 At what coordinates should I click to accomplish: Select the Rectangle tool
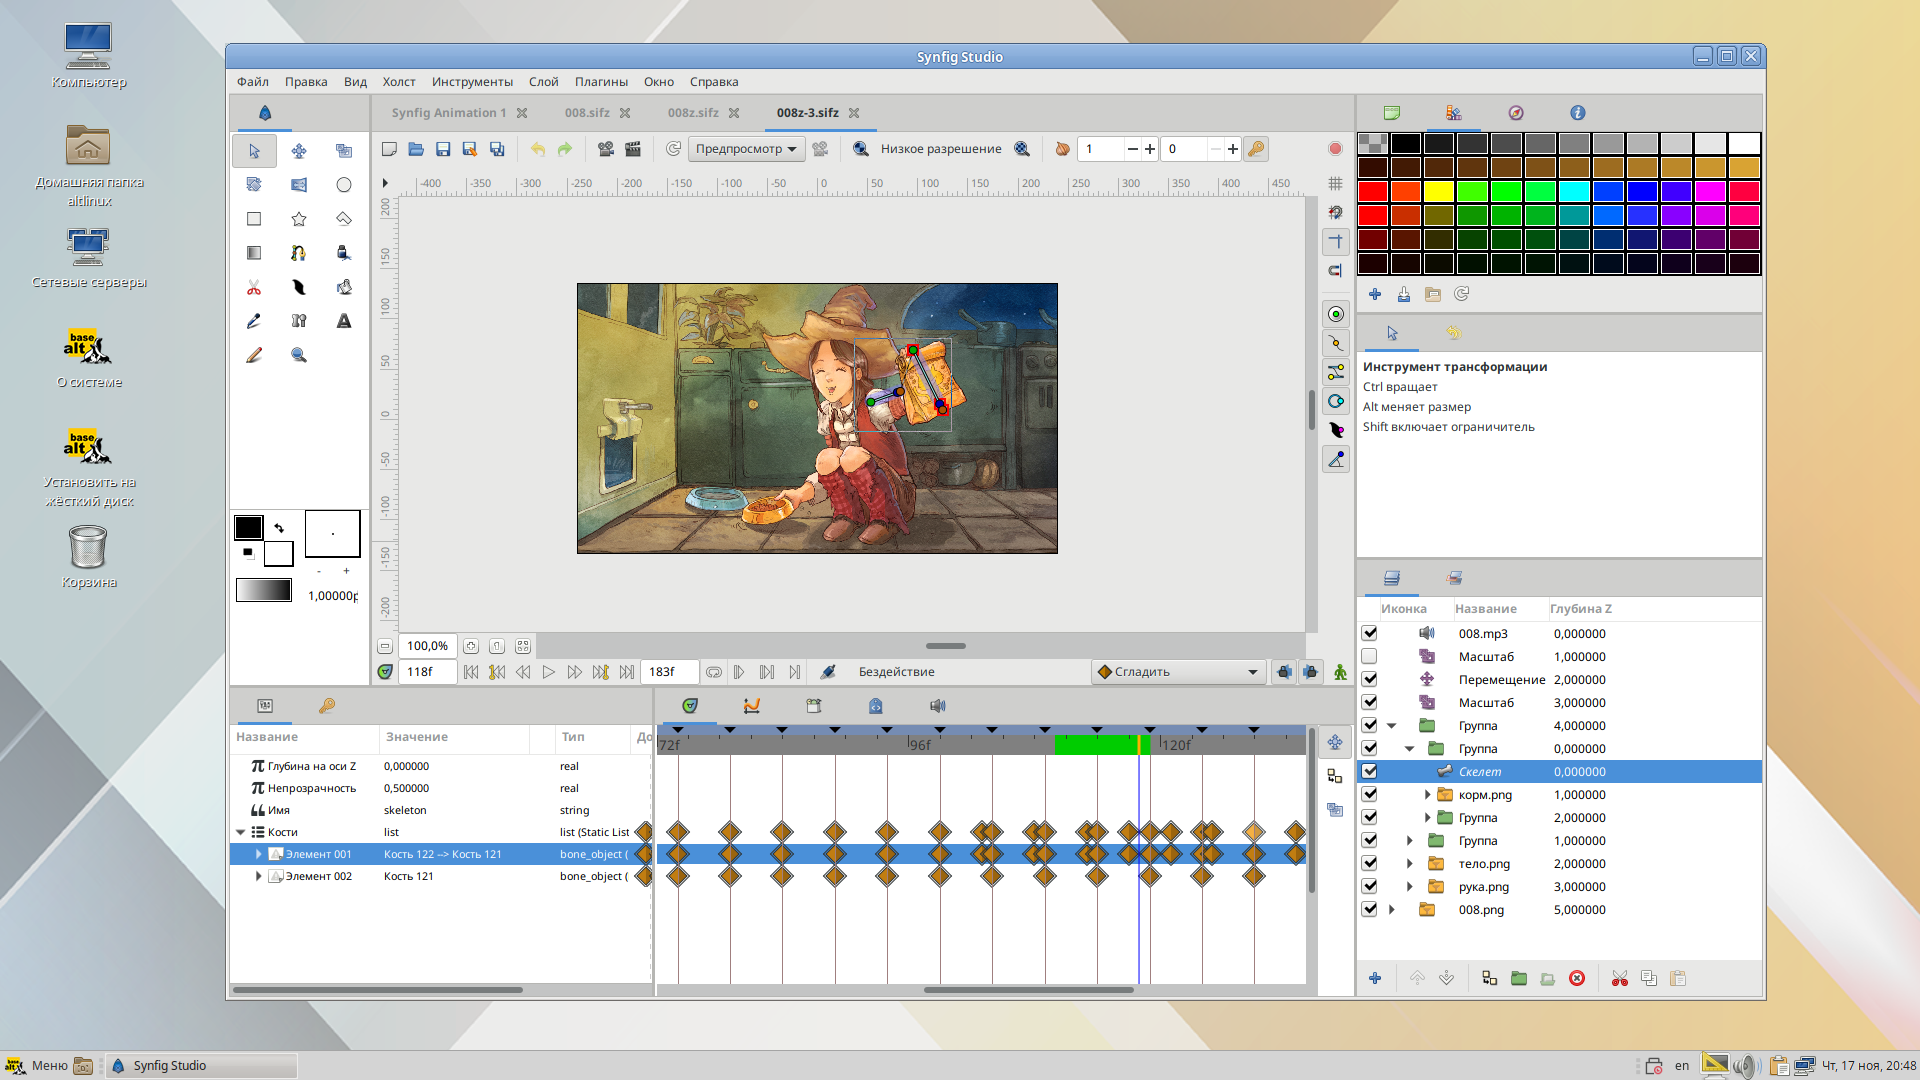(254, 219)
